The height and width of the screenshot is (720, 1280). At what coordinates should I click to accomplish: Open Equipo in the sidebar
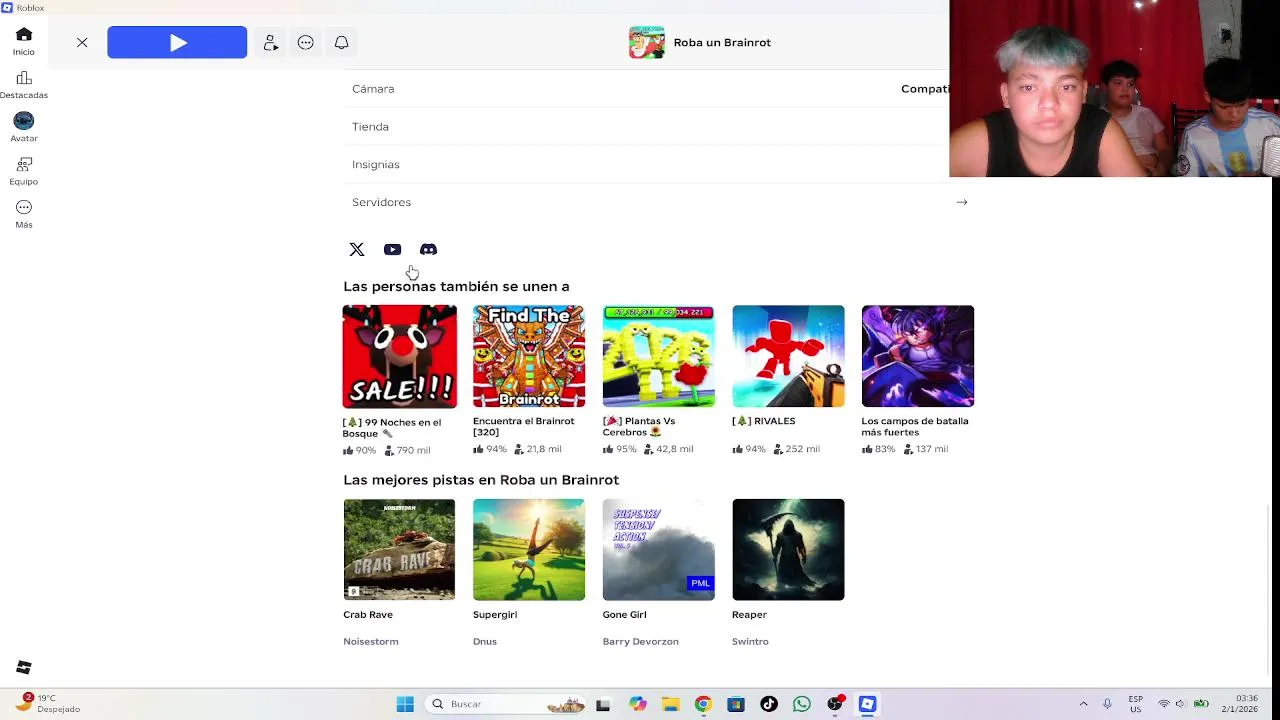[24, 171]
